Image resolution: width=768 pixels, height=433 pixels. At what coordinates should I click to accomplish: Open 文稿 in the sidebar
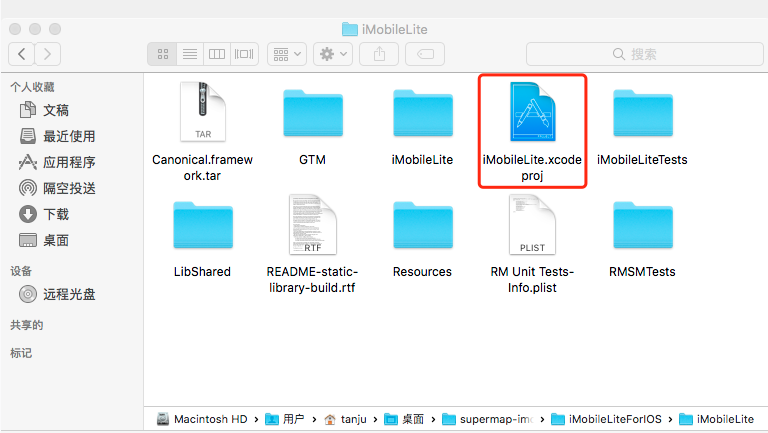click(44, 110)
